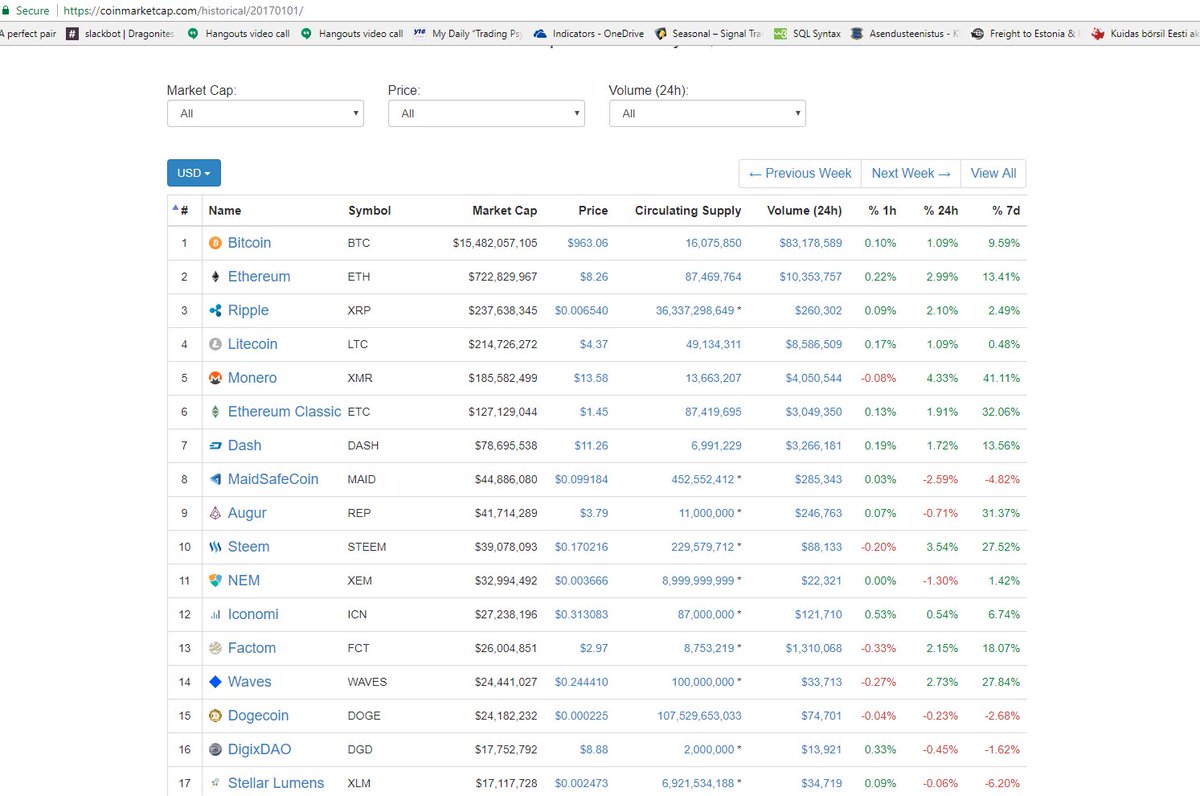Click the DigixDAO logo icon
The width and height of the screenshot is (1200, 796).
coord(215,749)
